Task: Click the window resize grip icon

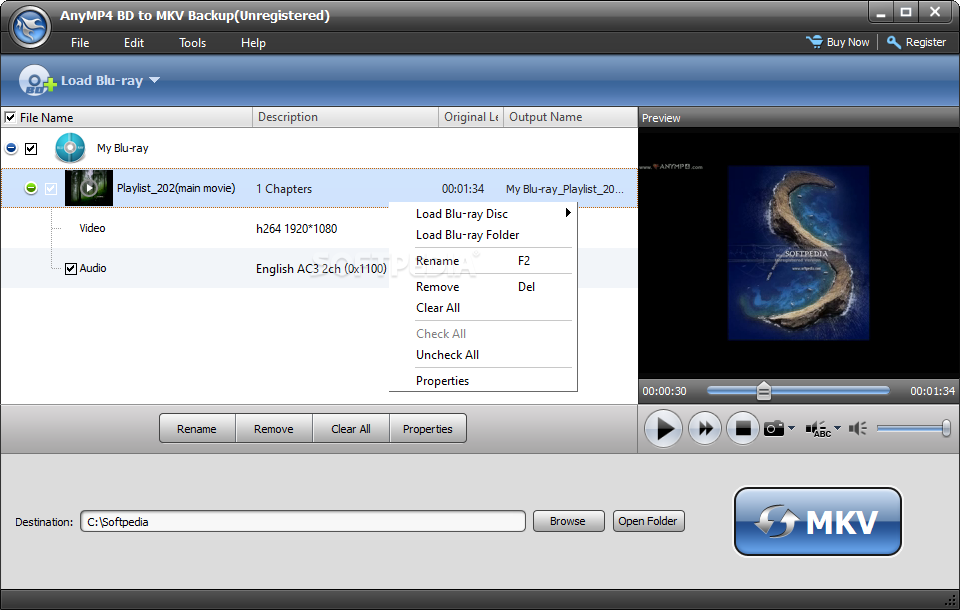Action: pyautogui.click(x=950, y=600)
